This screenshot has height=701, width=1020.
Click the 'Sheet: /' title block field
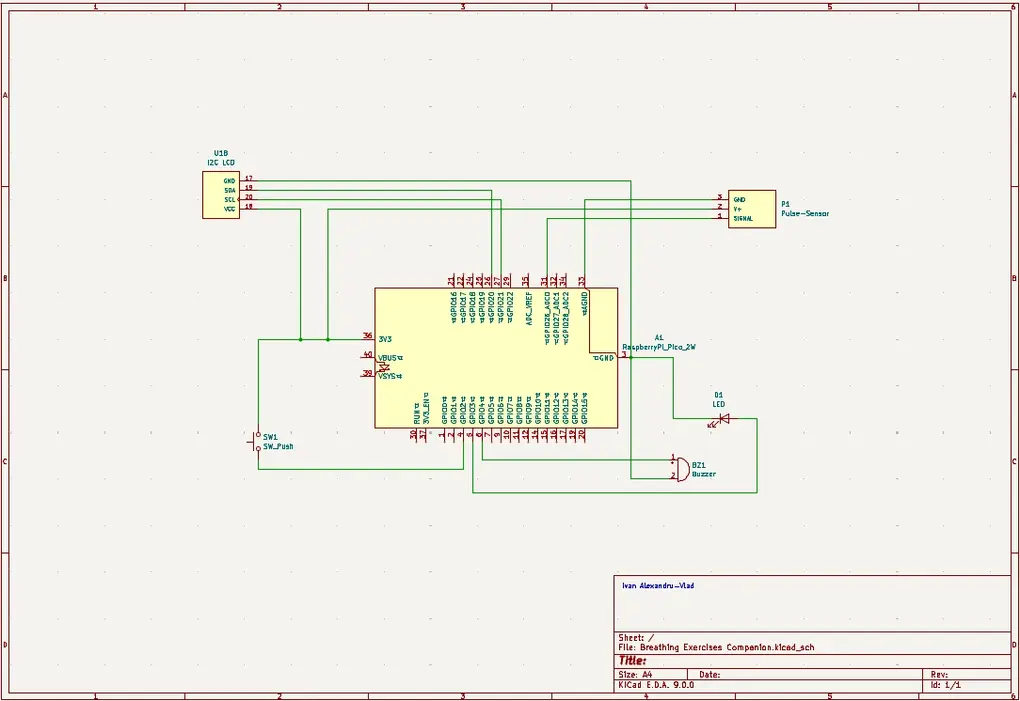(636, 638)
